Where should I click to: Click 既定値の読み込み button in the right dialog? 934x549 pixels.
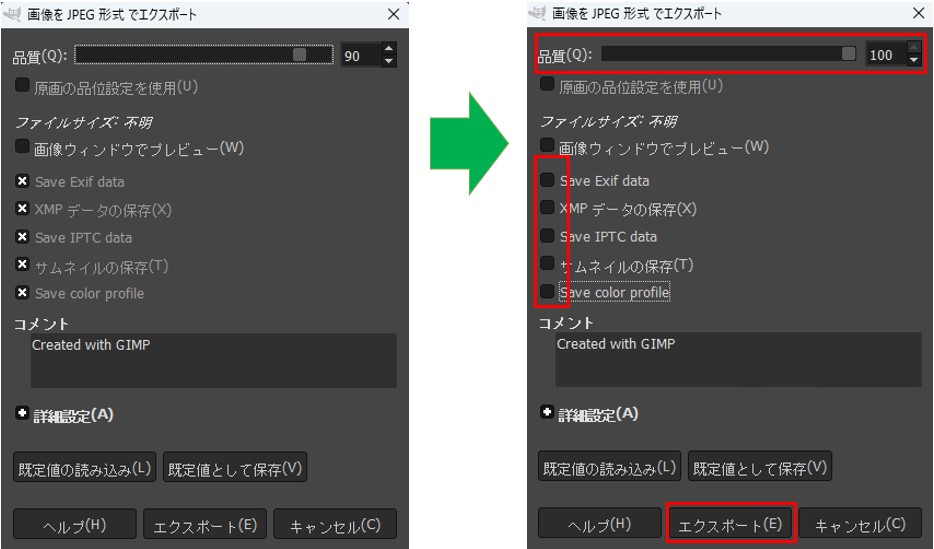(609, 467)
